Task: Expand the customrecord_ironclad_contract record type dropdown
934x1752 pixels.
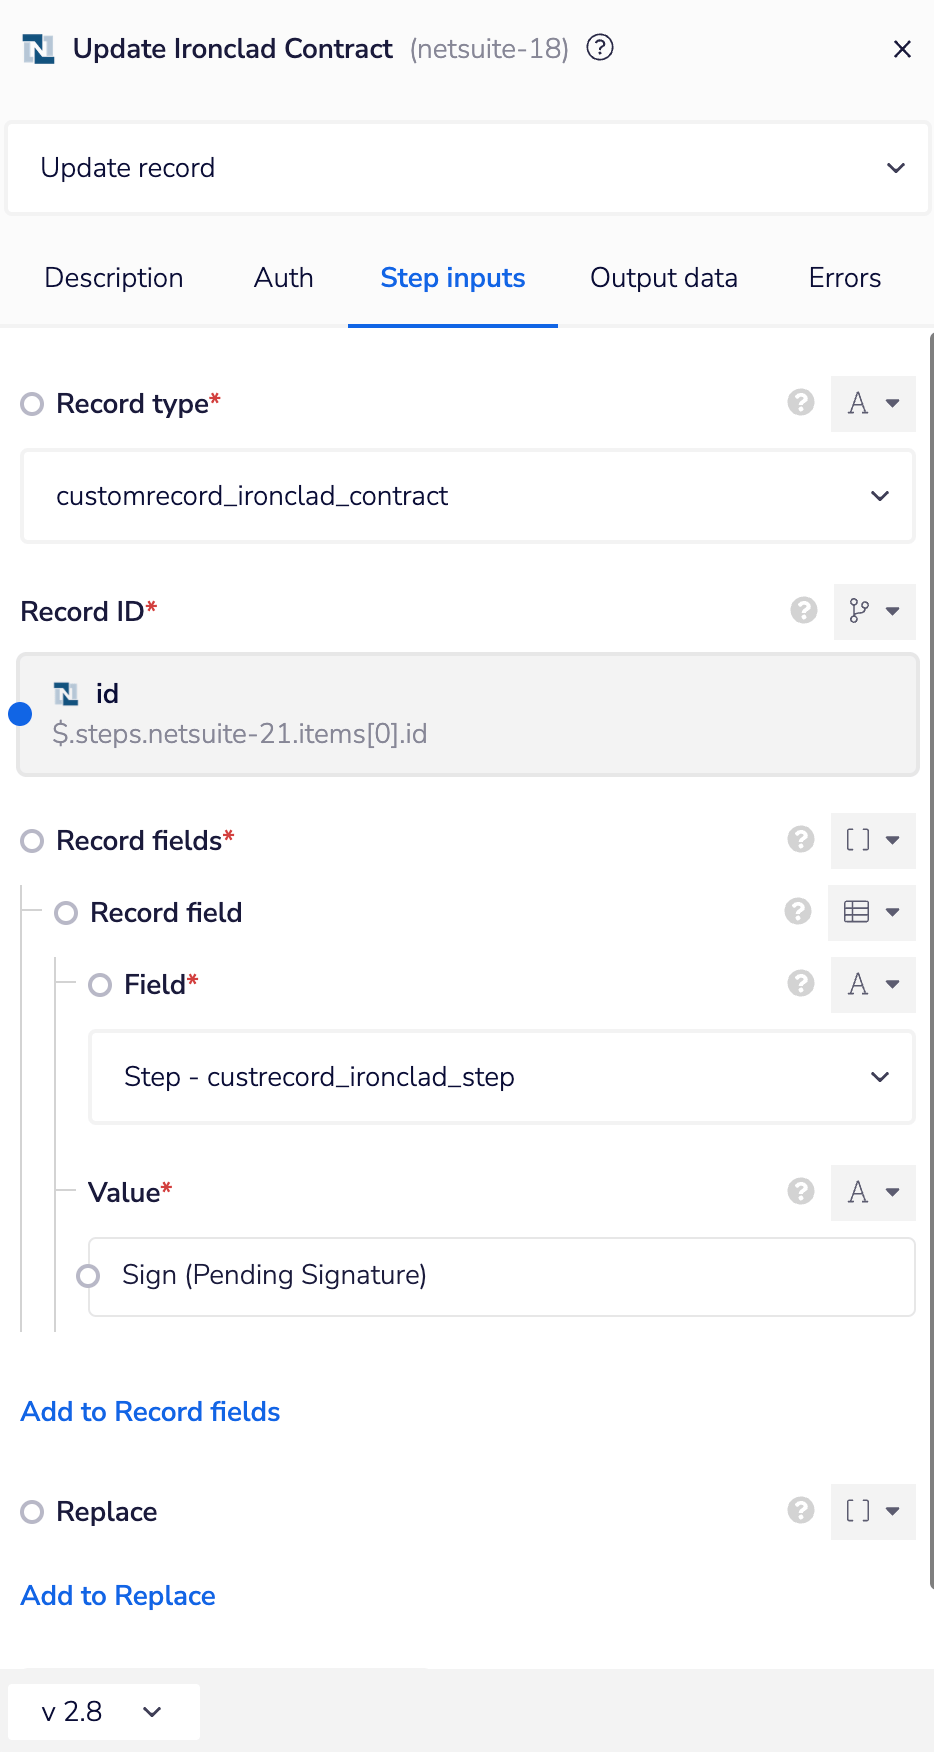Action: coord(467,496)
